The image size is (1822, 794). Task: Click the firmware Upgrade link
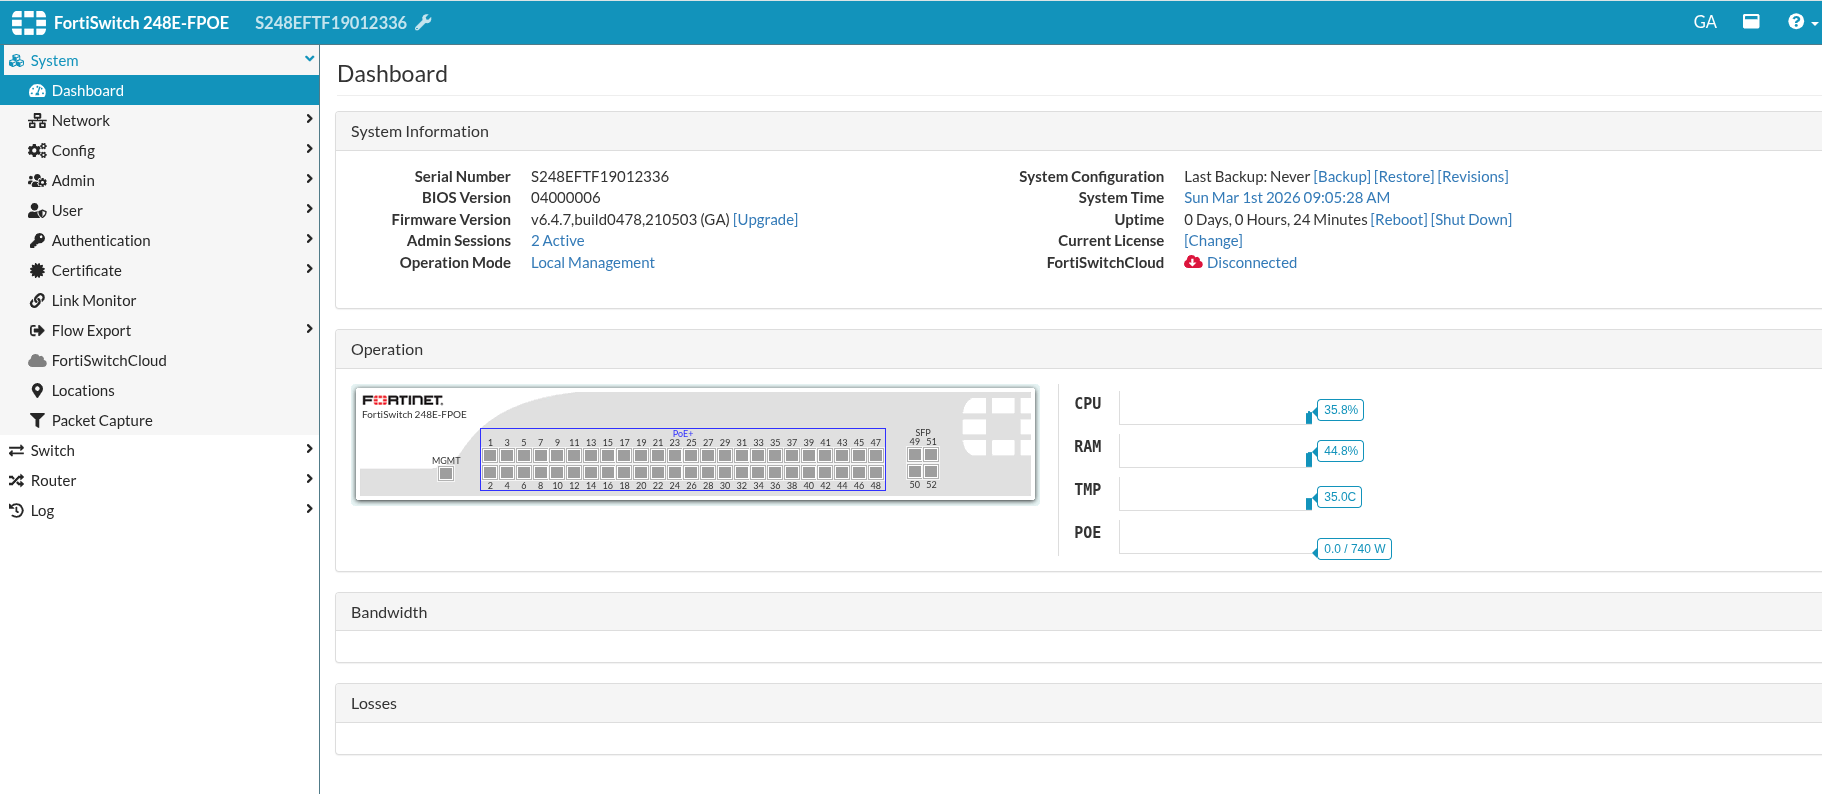click(x=765, y=220)
